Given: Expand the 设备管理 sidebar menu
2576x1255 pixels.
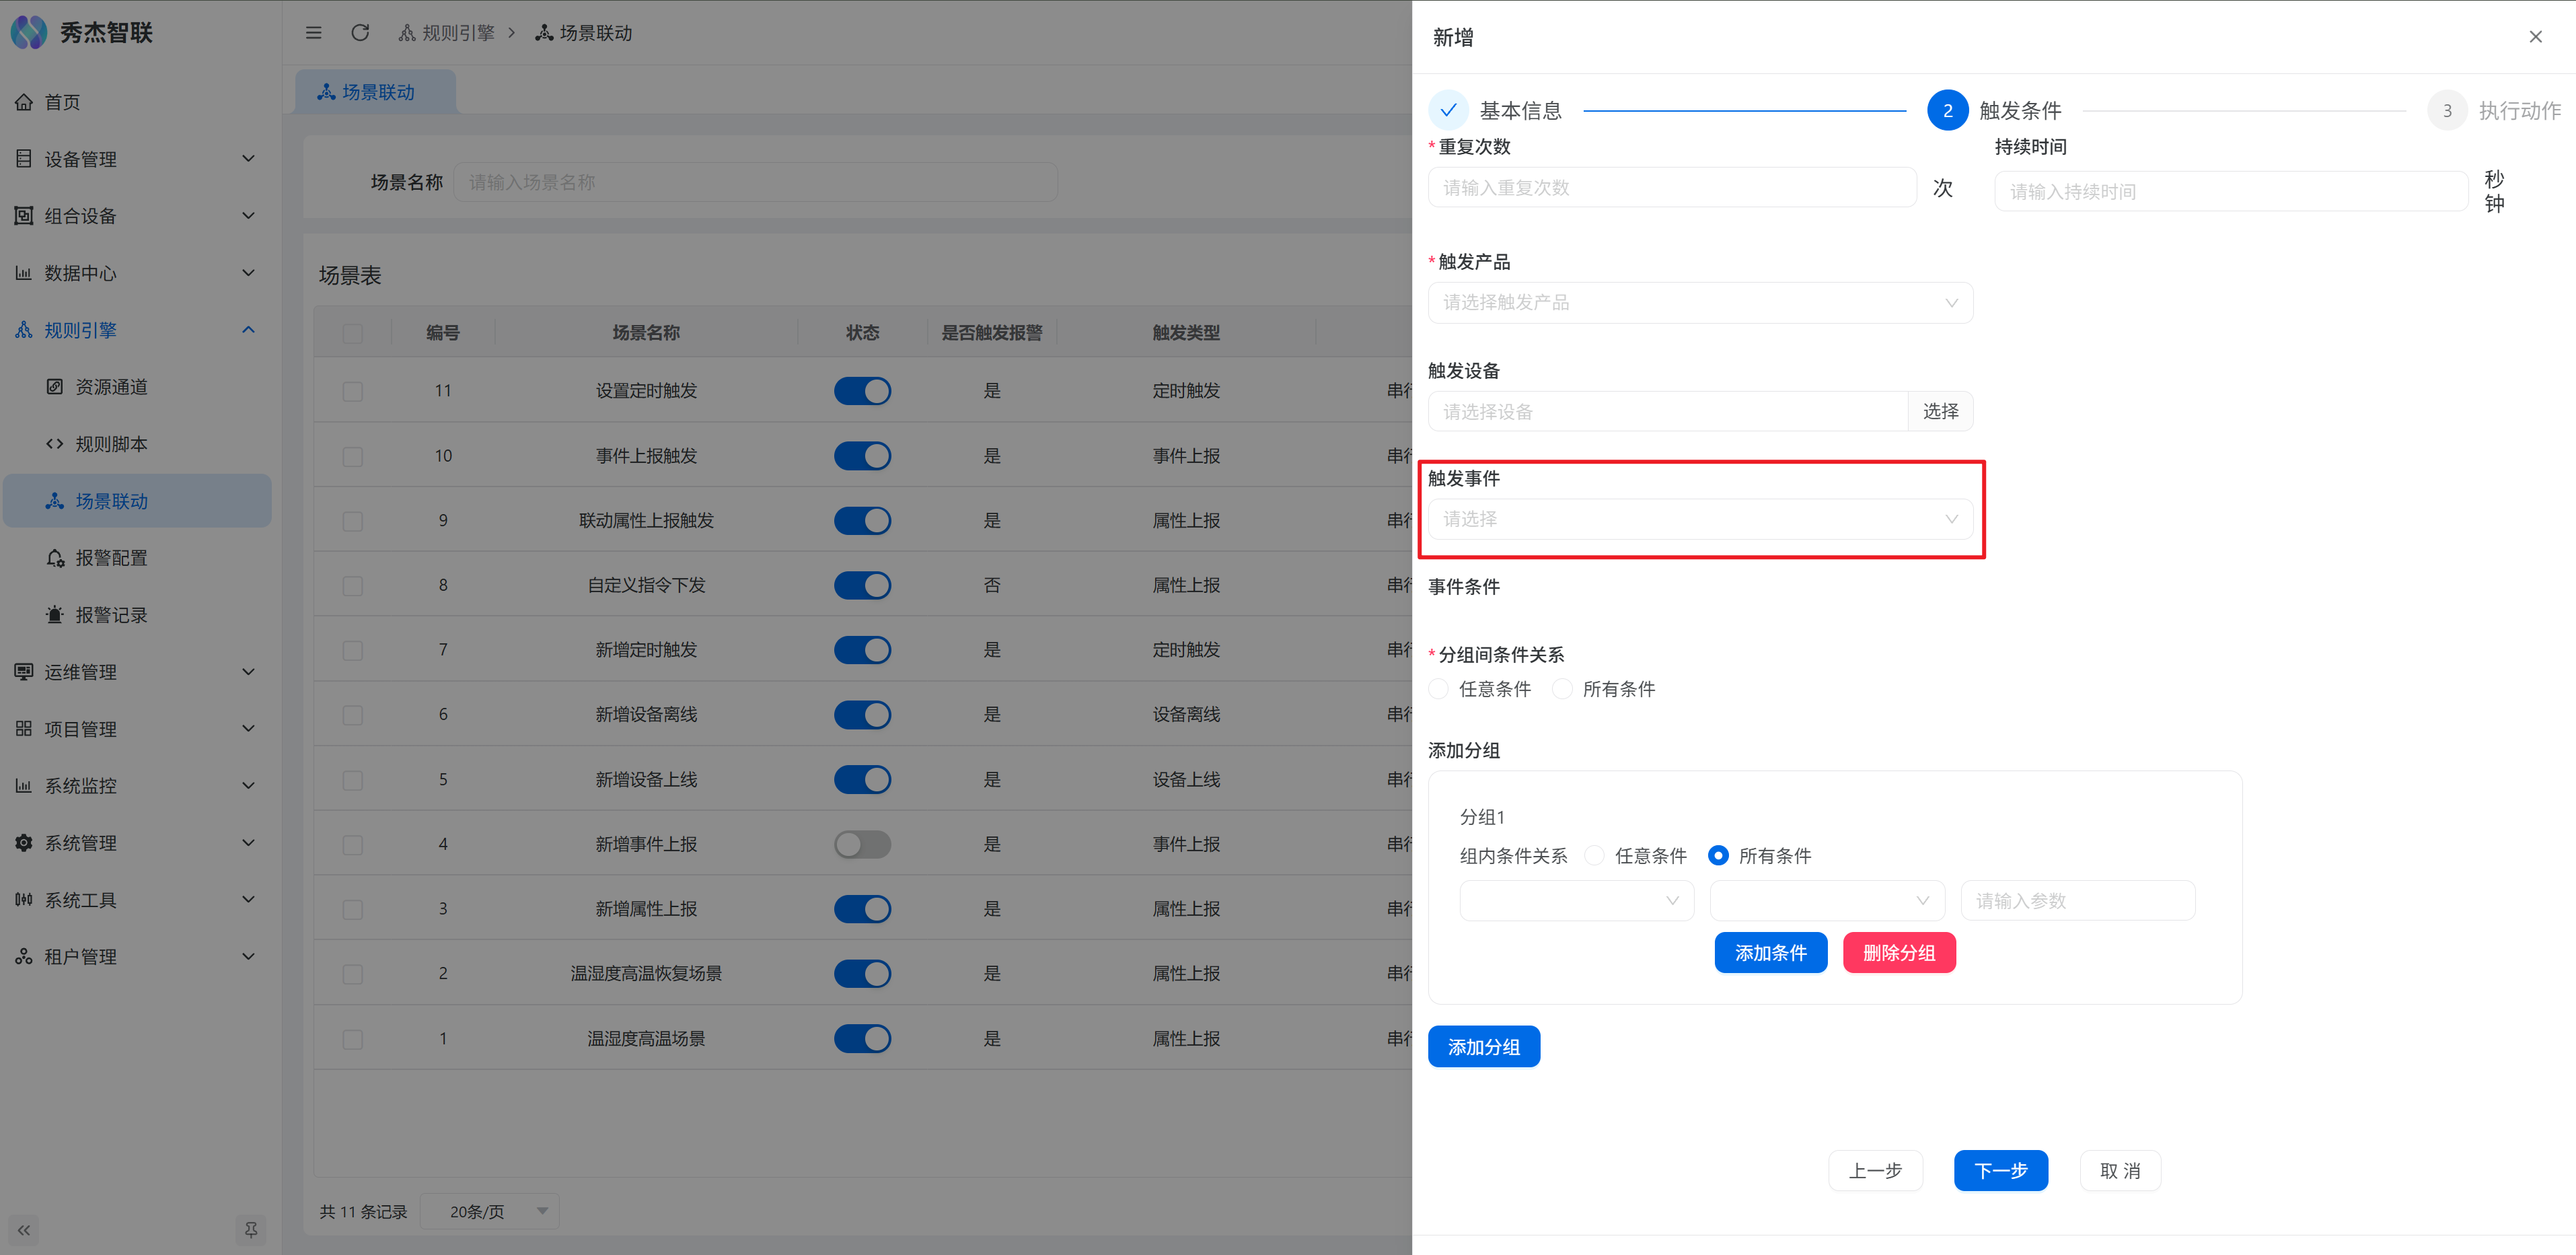Looking at the screenshot, I should point(135,159).
